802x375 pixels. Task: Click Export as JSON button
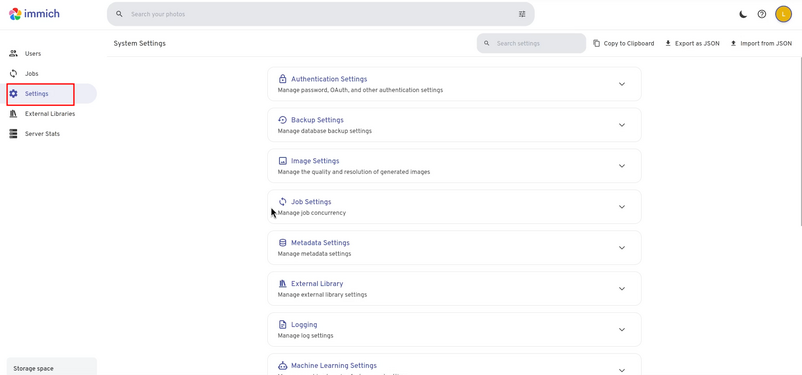coord(692,43)
